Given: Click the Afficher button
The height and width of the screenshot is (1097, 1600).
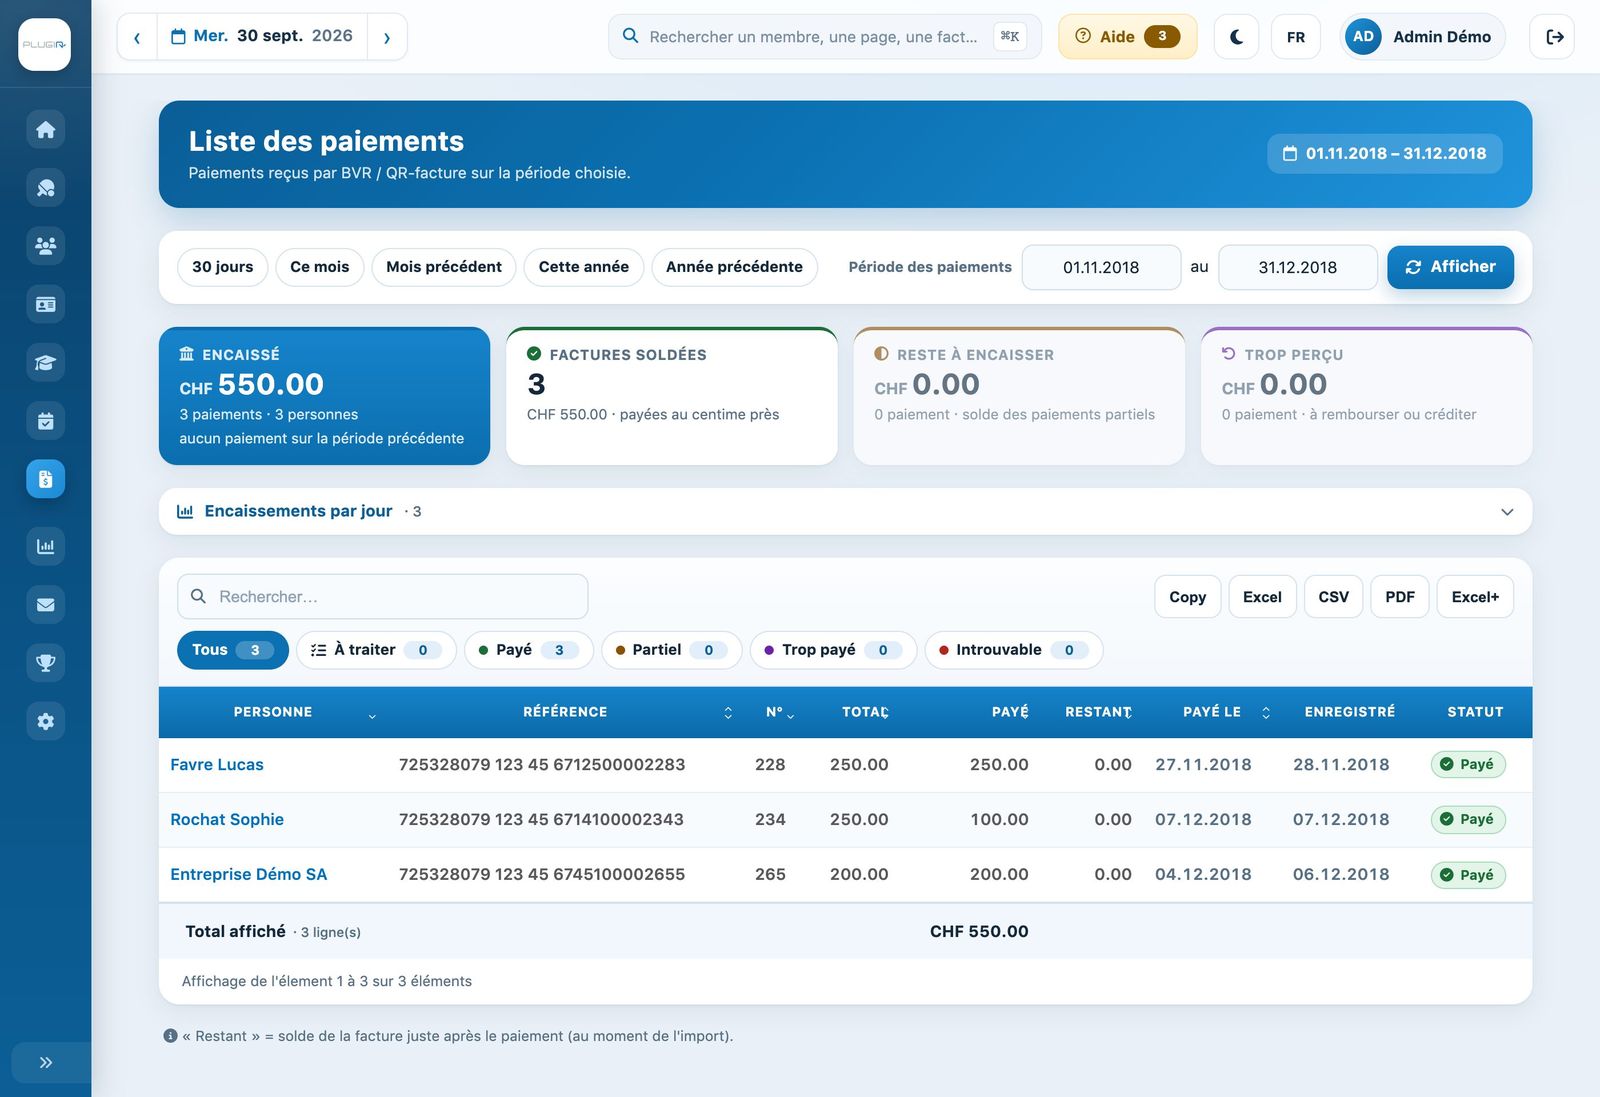Looking at the screenshot, I should [1450, 267].
